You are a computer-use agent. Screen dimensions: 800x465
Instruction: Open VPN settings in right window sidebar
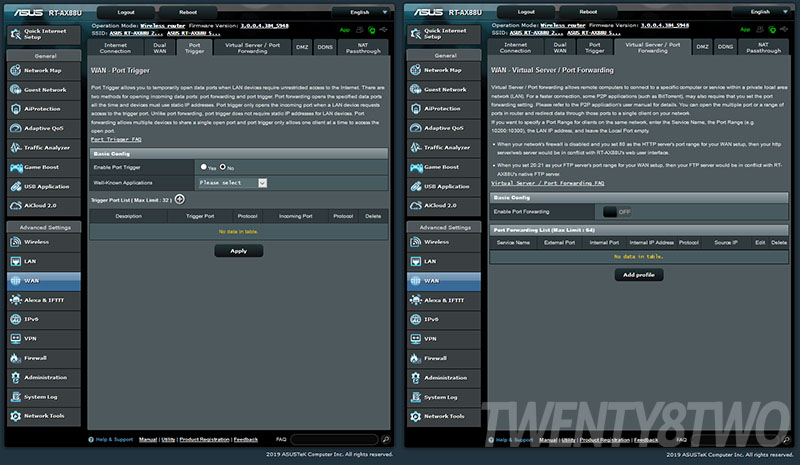click(444, 339)
